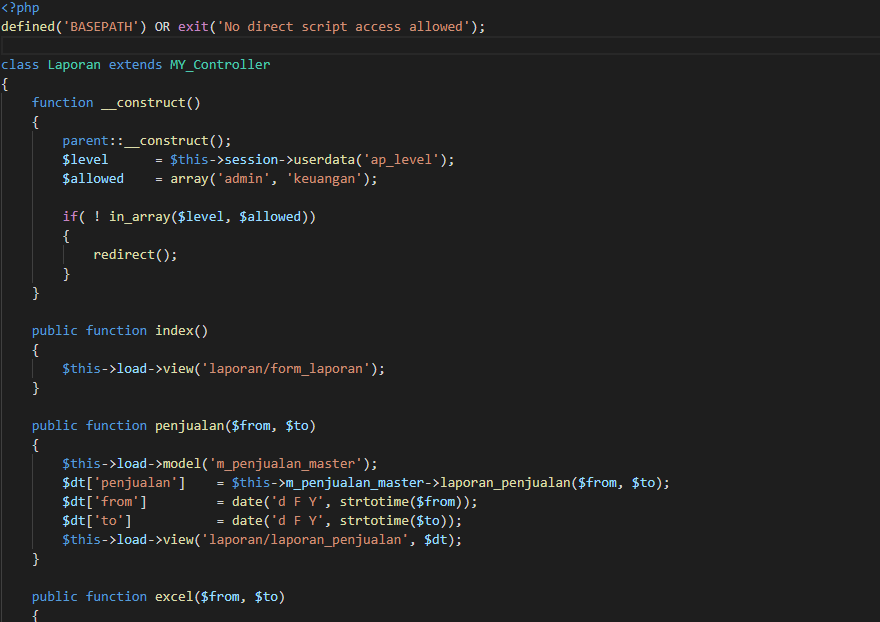Screen dimensions: 880x622
Task: Click the if keyword
Action: [x=70, y=217]
